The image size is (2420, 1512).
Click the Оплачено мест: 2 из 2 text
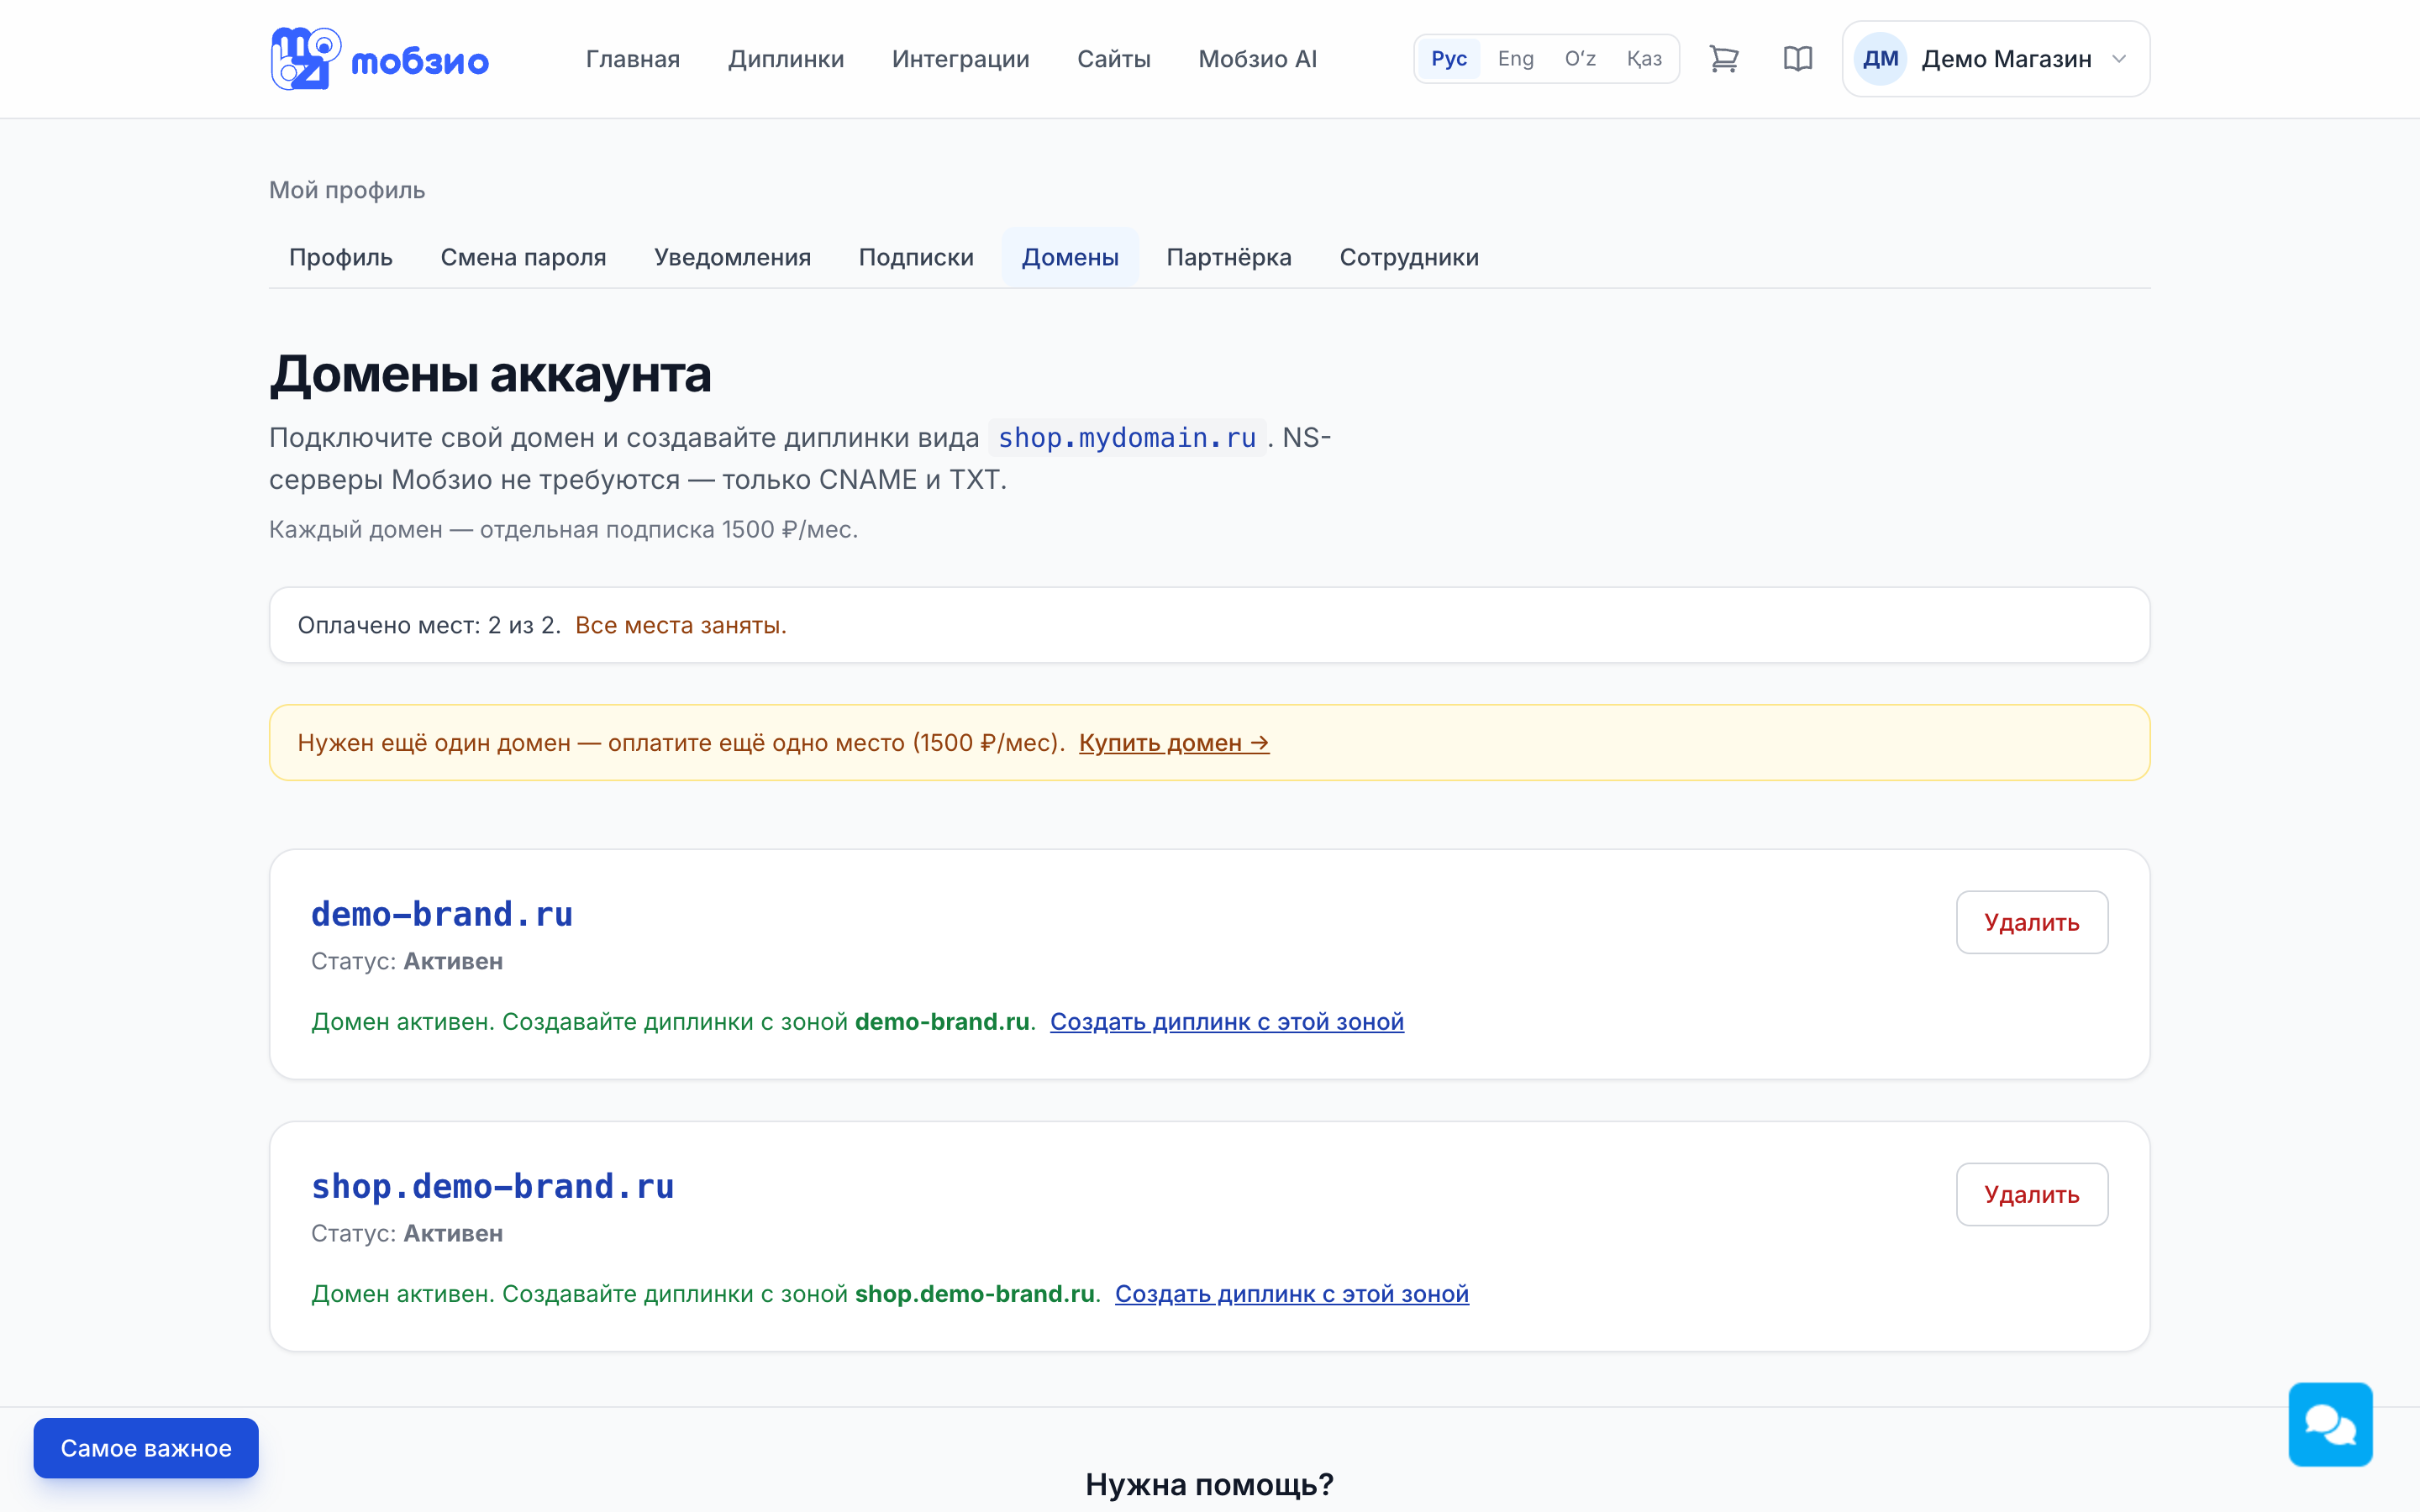tap(429, 625)
